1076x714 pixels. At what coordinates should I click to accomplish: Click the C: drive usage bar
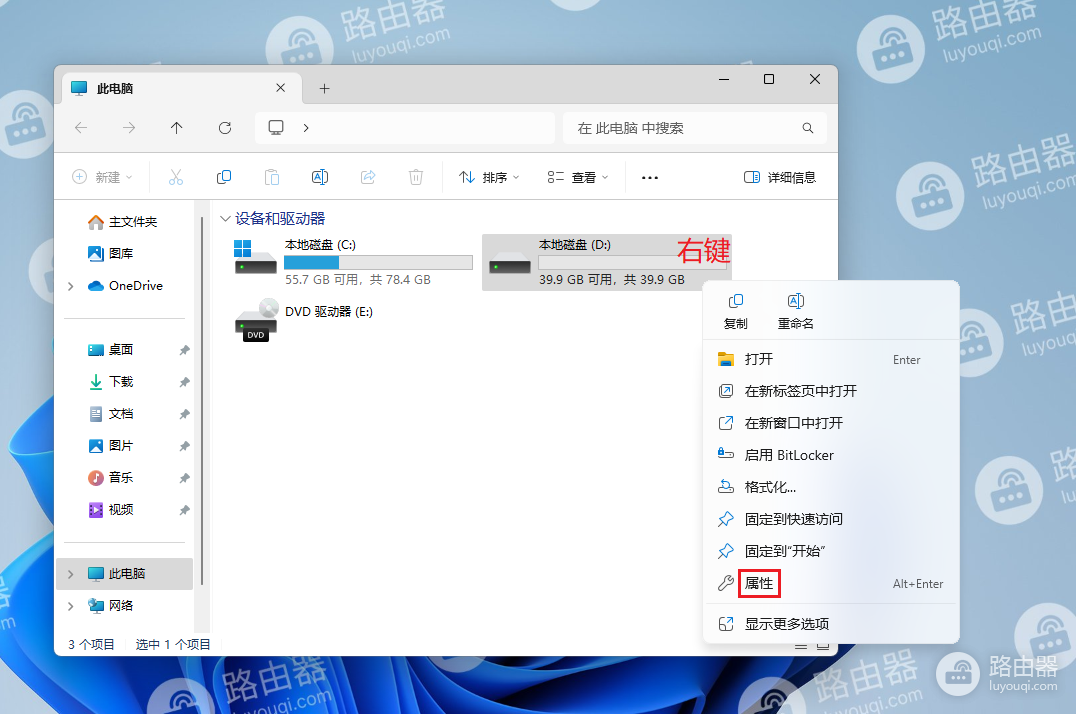378,262
